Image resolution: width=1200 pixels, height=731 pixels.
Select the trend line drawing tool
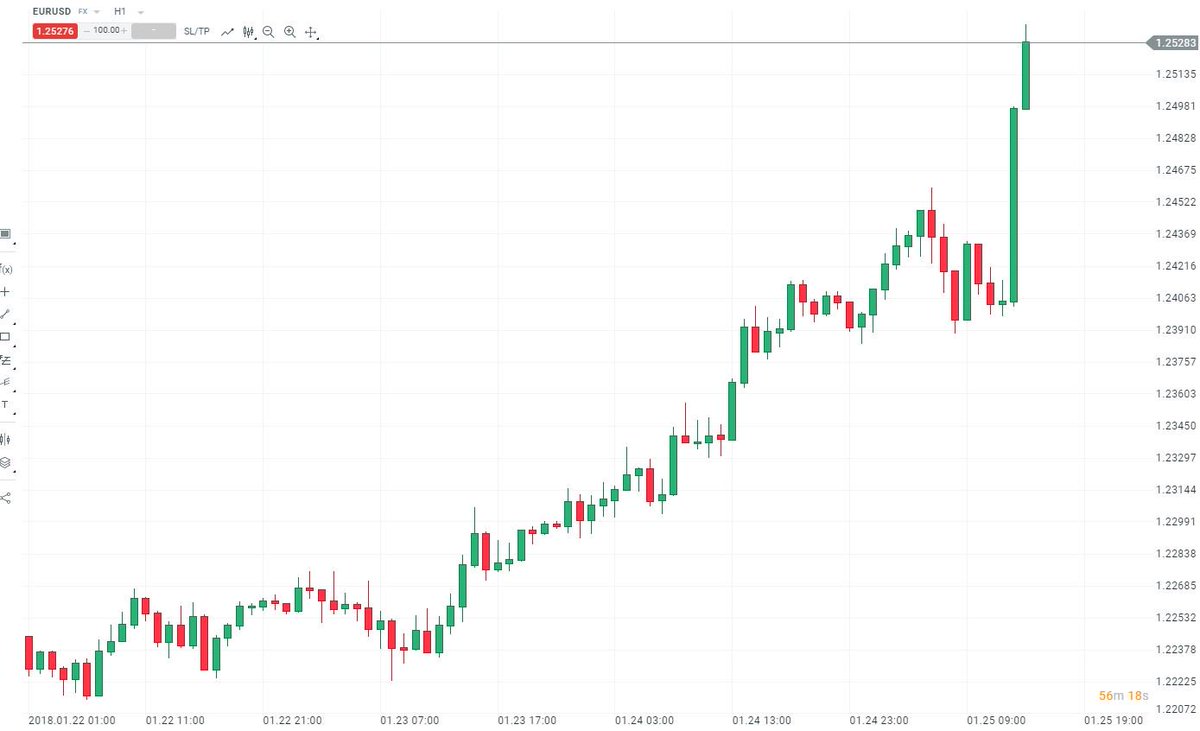pyautogui.click(x=5, y=314)
